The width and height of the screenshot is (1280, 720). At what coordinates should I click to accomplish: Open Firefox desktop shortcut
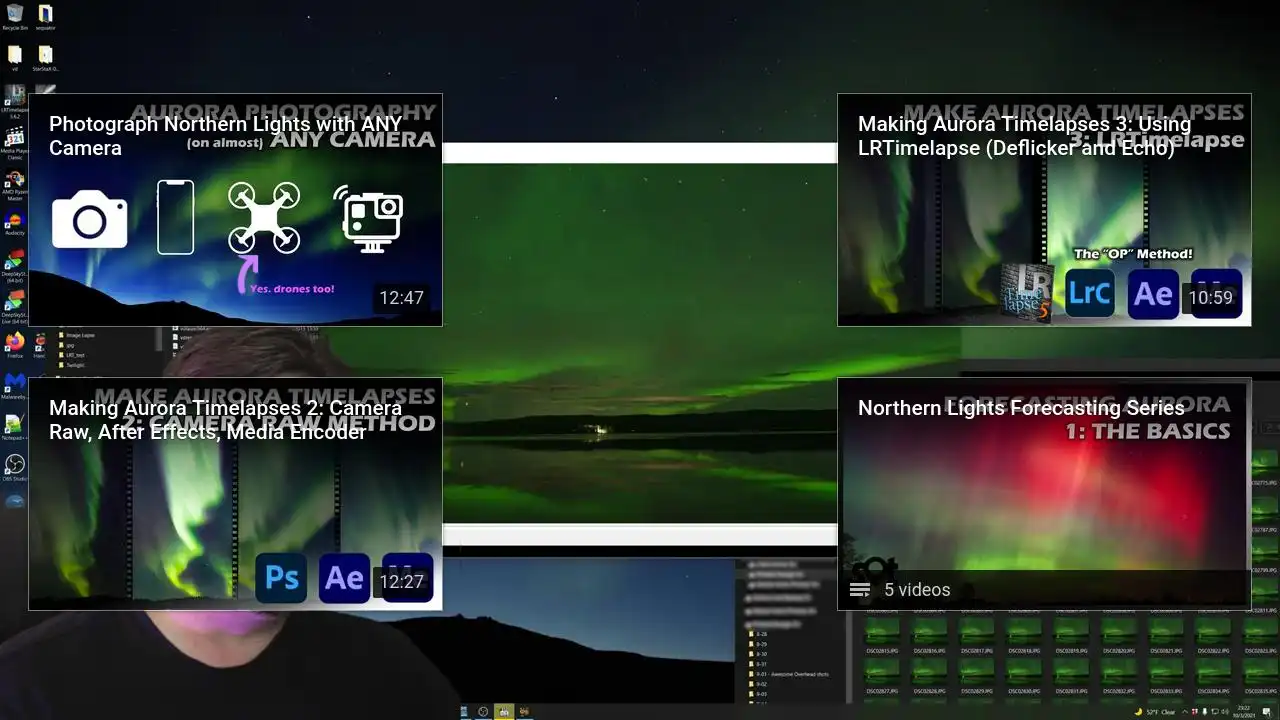tap(15, 345)
